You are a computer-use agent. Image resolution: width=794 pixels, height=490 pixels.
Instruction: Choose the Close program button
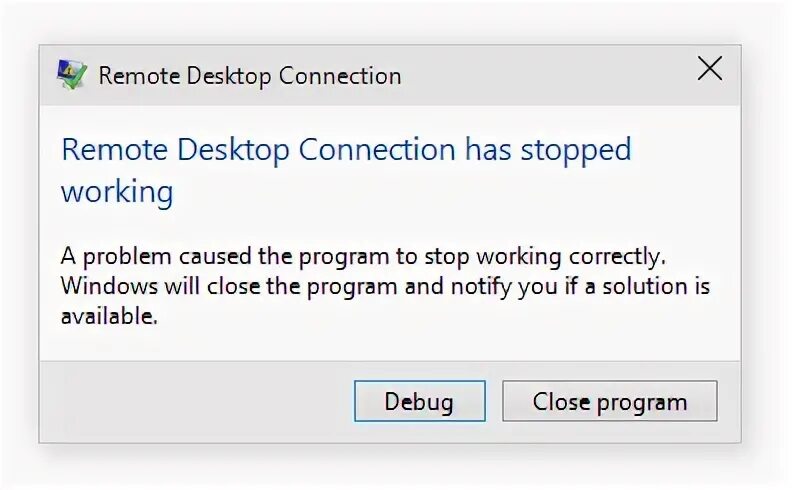click(609, 402)
